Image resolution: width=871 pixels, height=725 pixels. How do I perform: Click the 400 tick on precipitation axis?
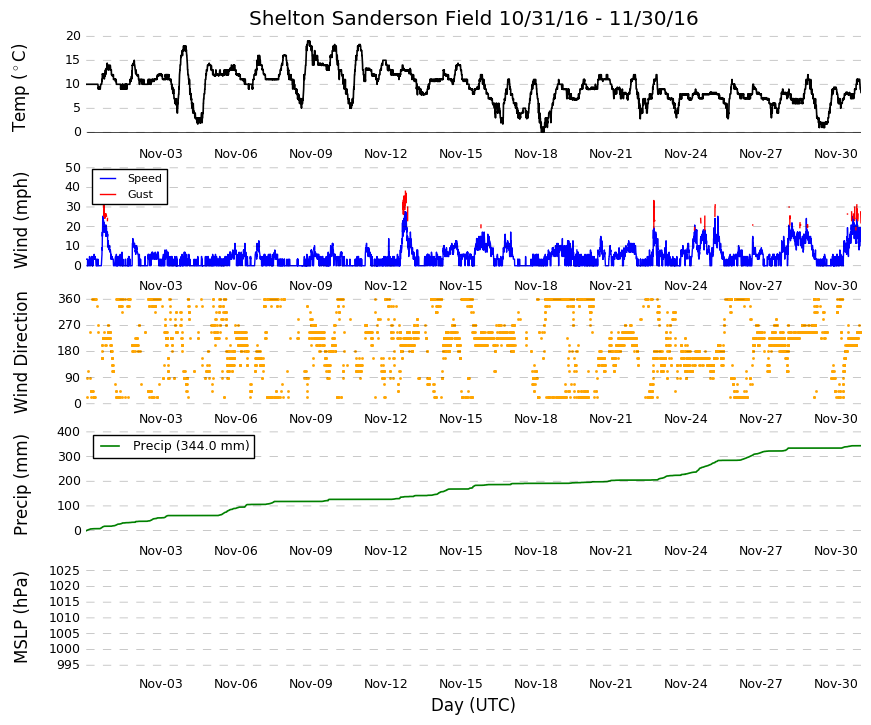click(69, 432)
